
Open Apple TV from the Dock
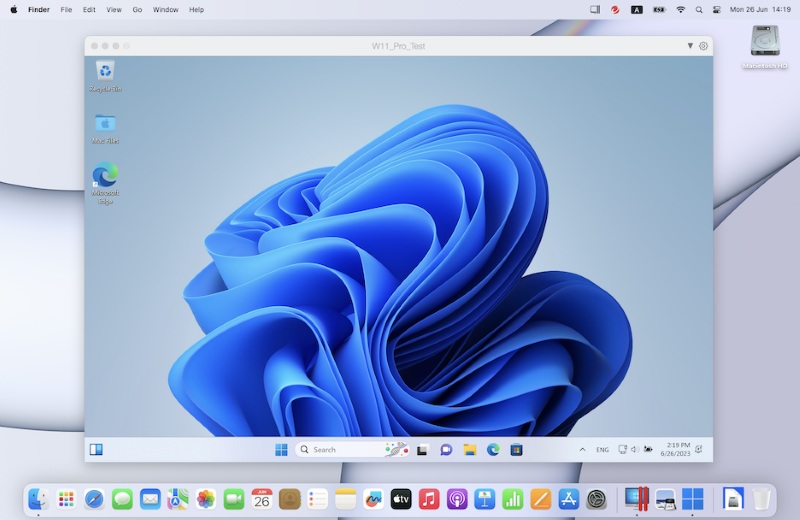pos(401,499)
